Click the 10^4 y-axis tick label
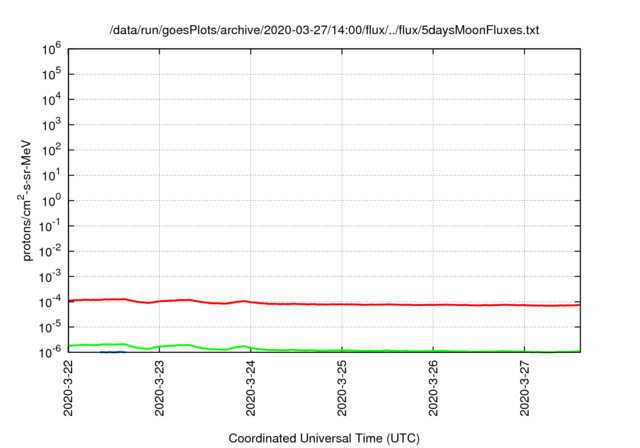The height and width of the screenshot is (448, 640). point(51,100)
